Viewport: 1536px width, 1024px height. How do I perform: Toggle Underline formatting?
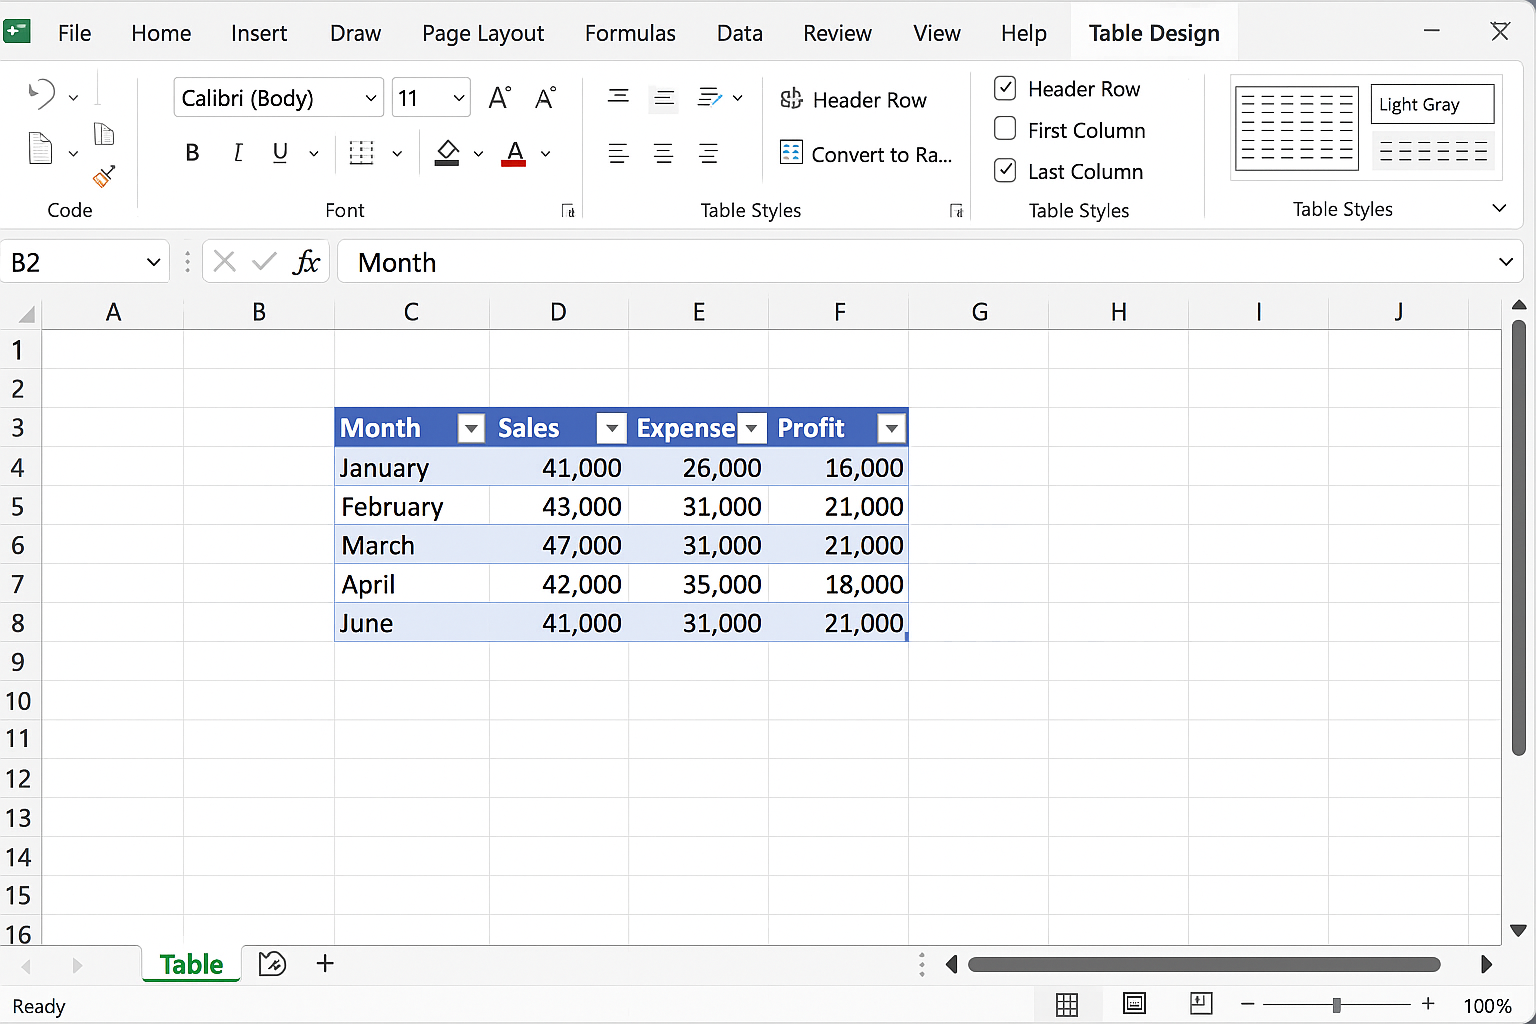click(280, 153)
